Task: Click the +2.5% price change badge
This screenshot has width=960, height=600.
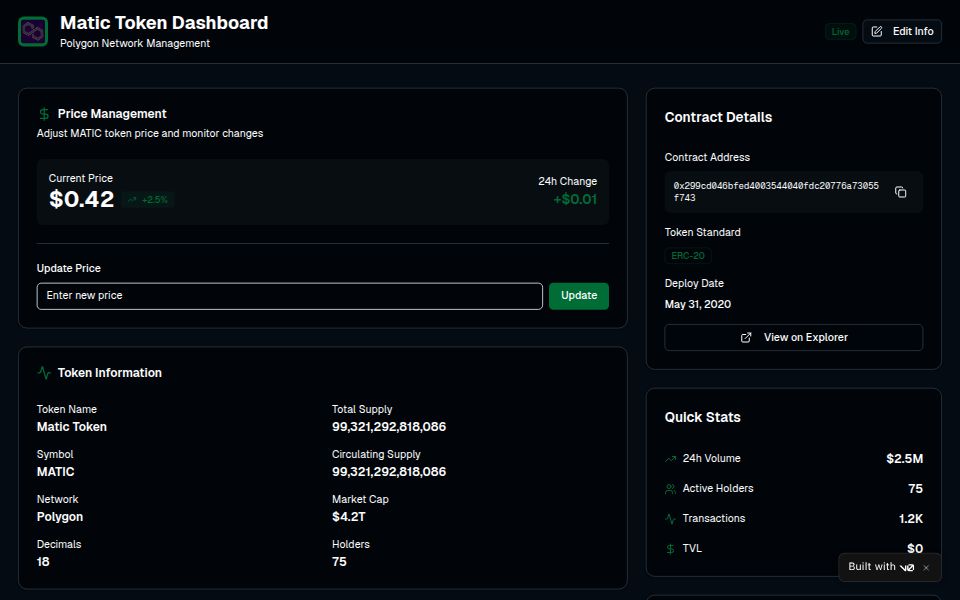Action: (x=148, y=200)
